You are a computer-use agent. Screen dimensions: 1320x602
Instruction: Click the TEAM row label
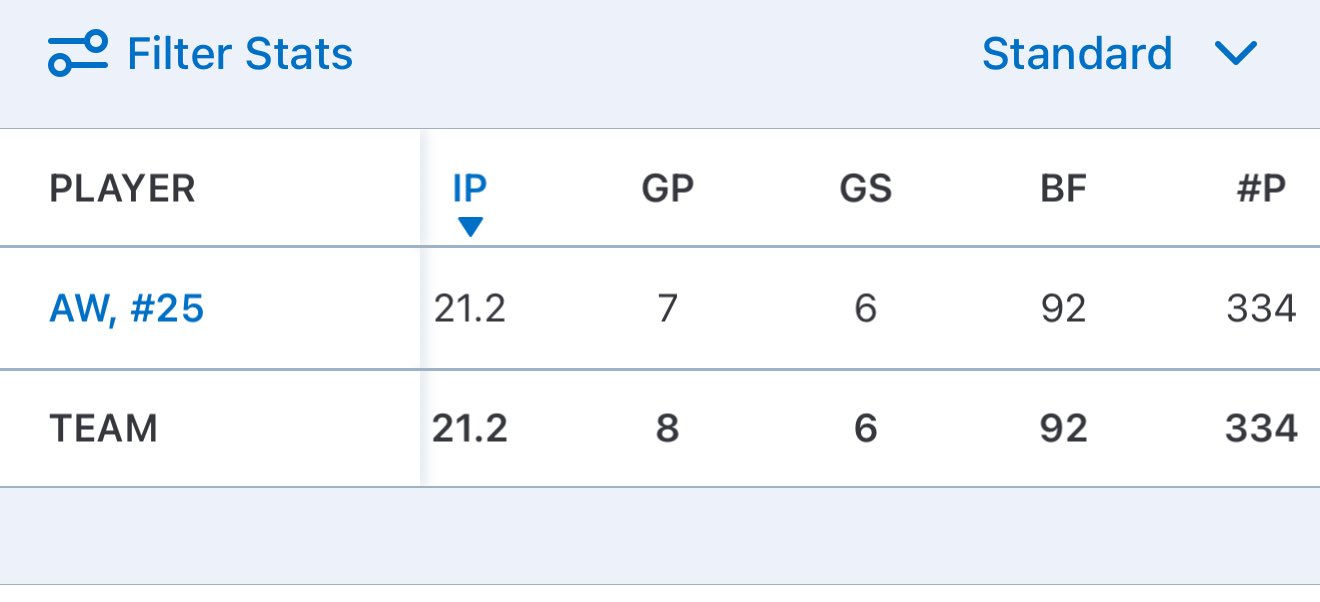point(103,429)
